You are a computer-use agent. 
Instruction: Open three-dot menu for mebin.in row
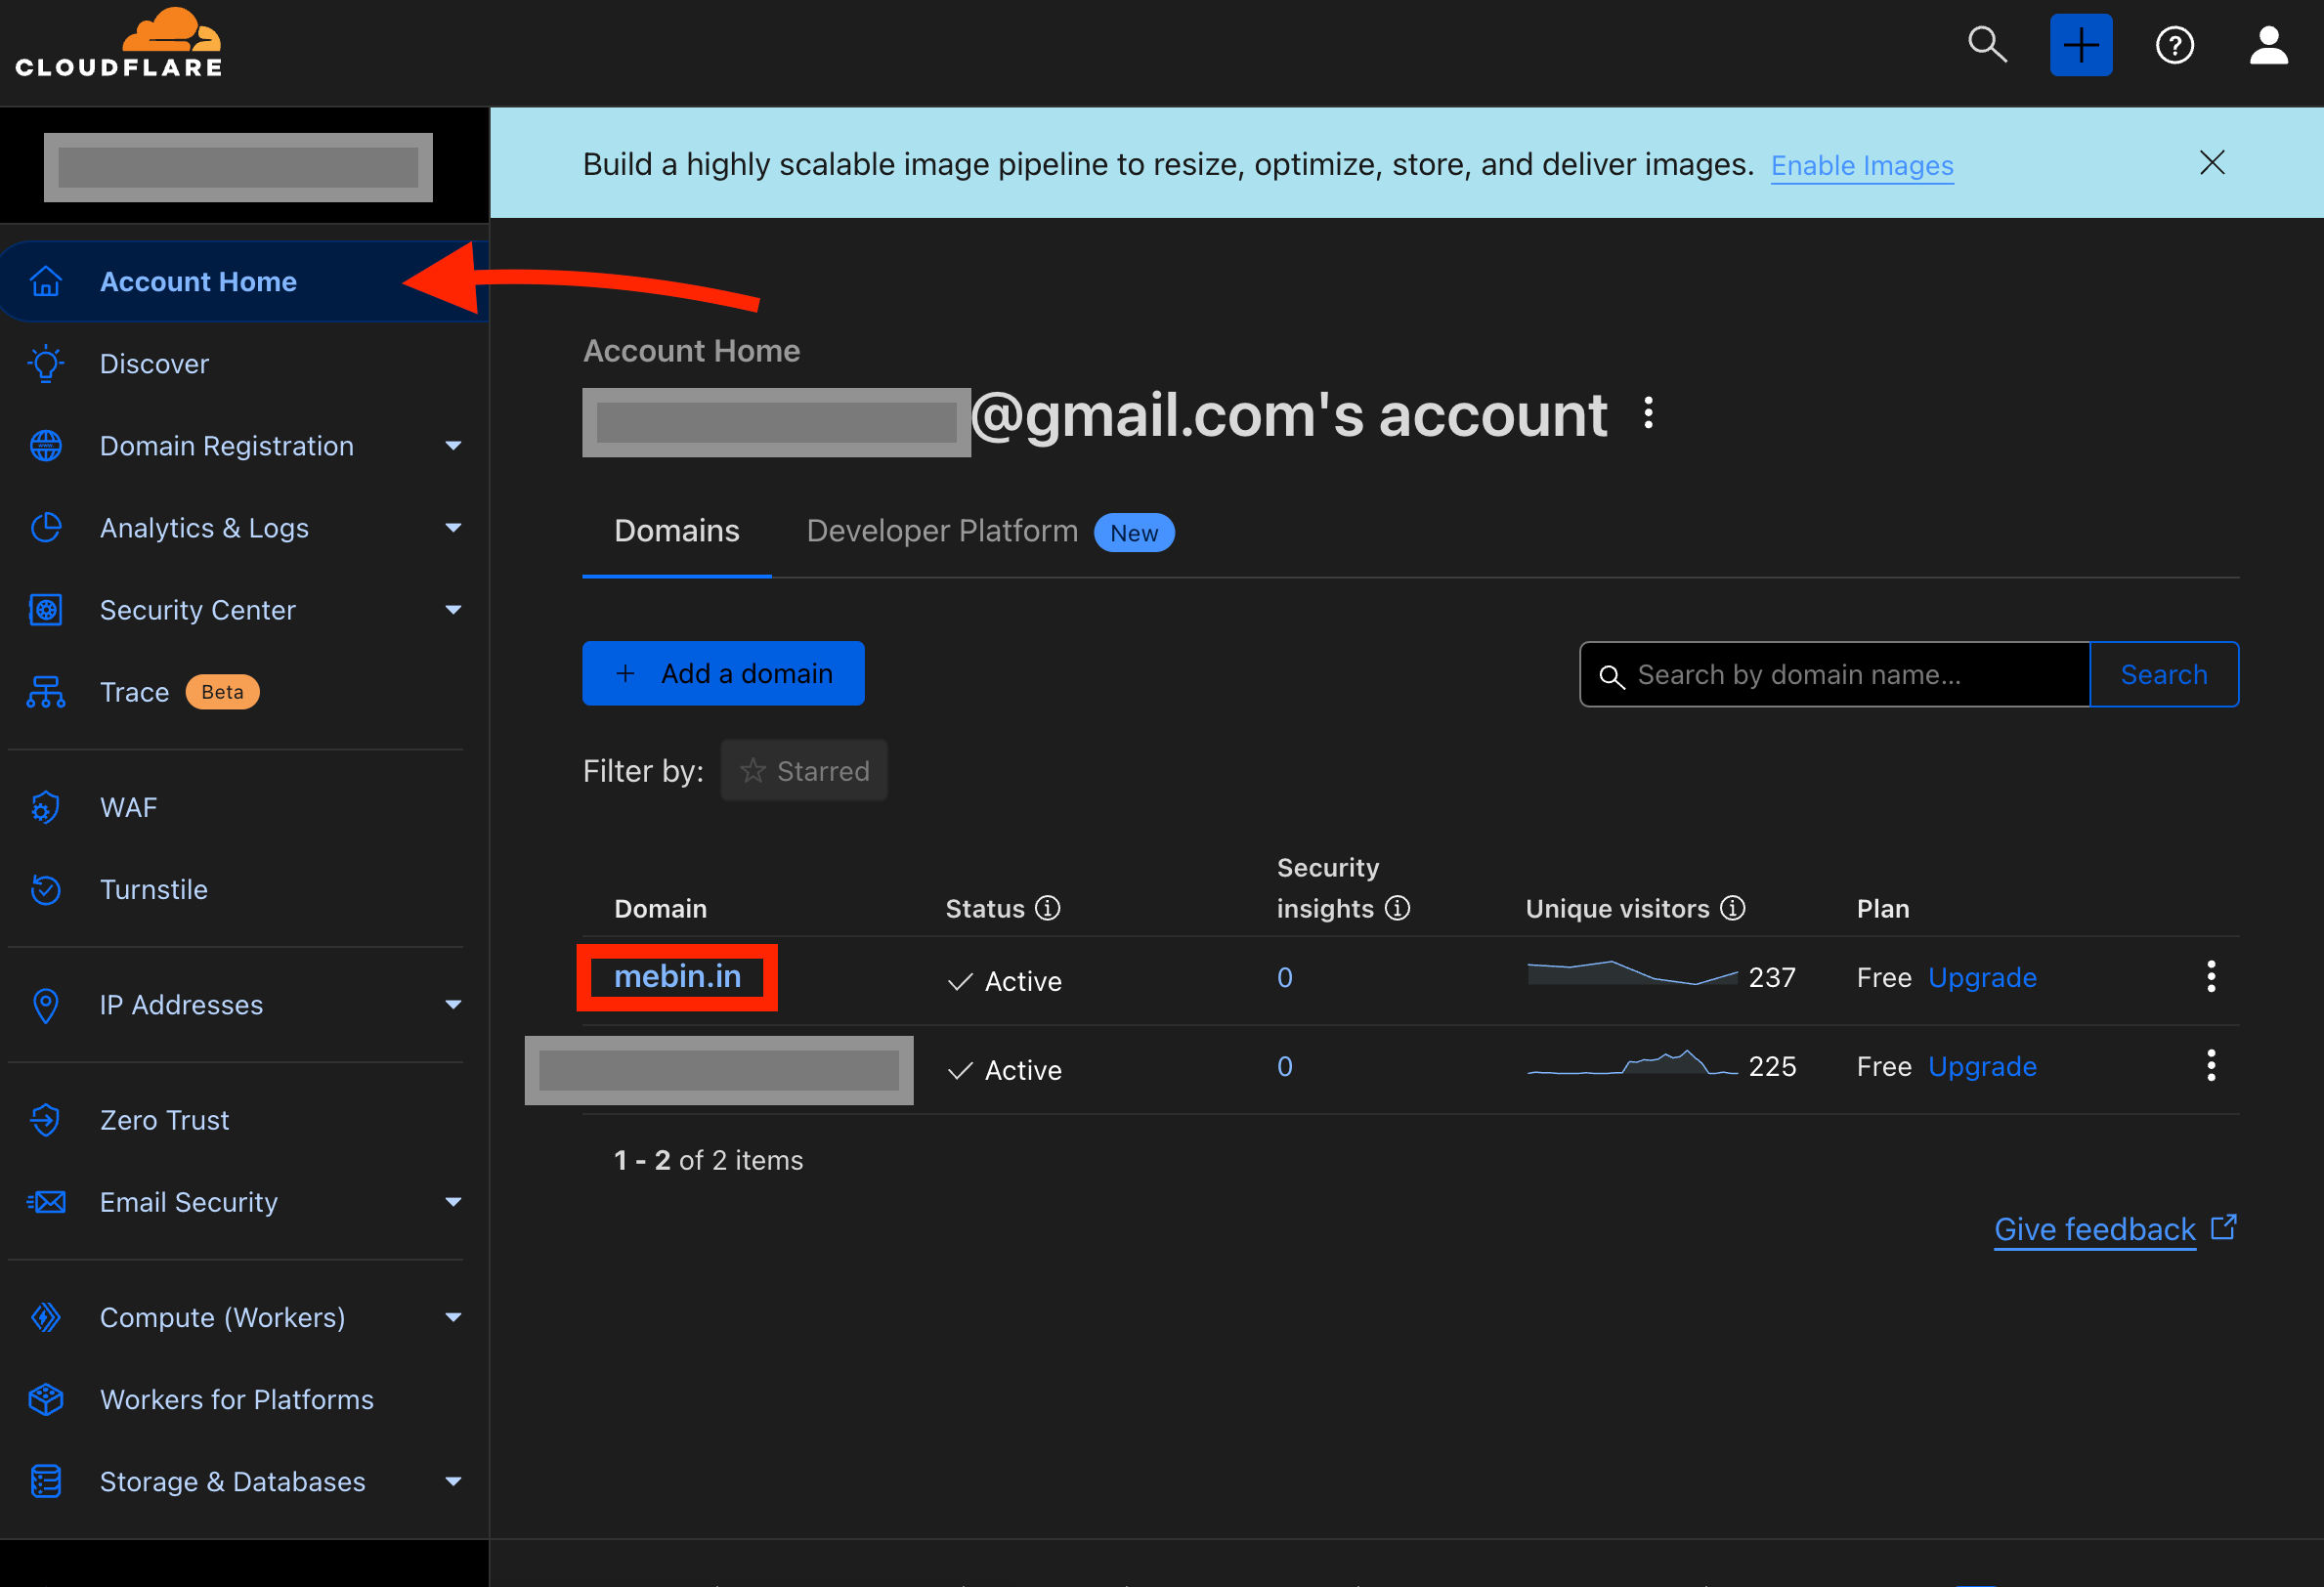point(2210,976)
